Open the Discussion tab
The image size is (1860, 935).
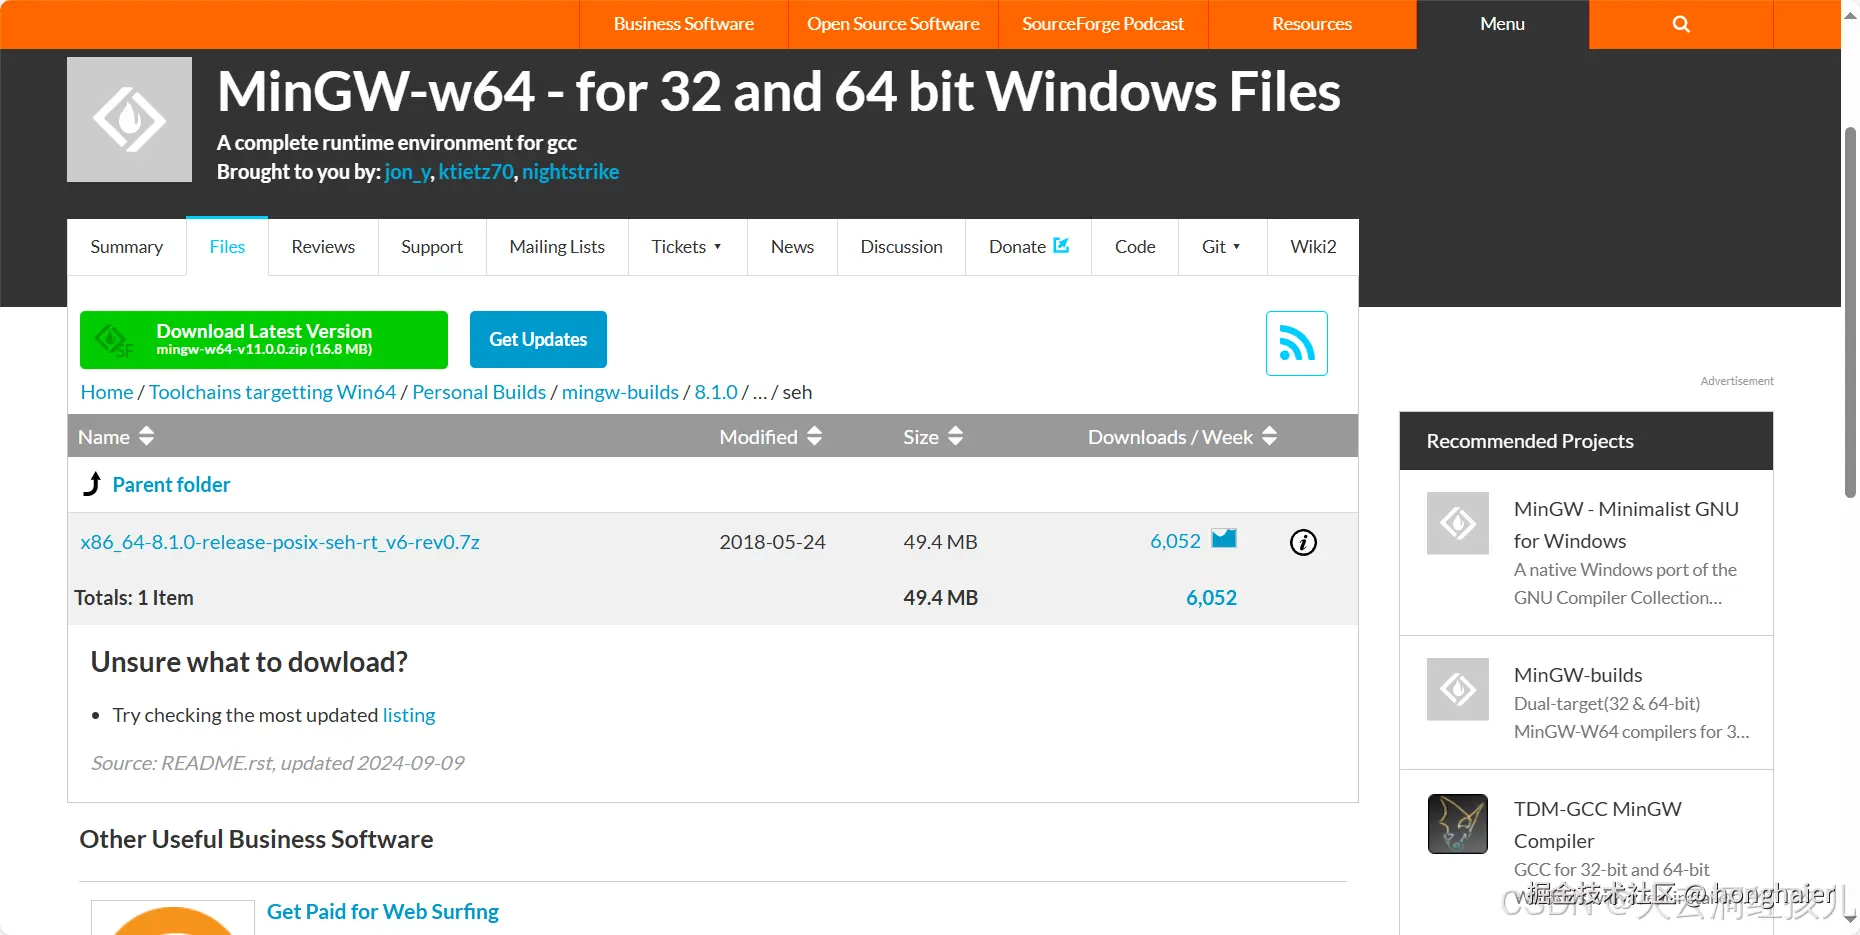click(901, 247)
